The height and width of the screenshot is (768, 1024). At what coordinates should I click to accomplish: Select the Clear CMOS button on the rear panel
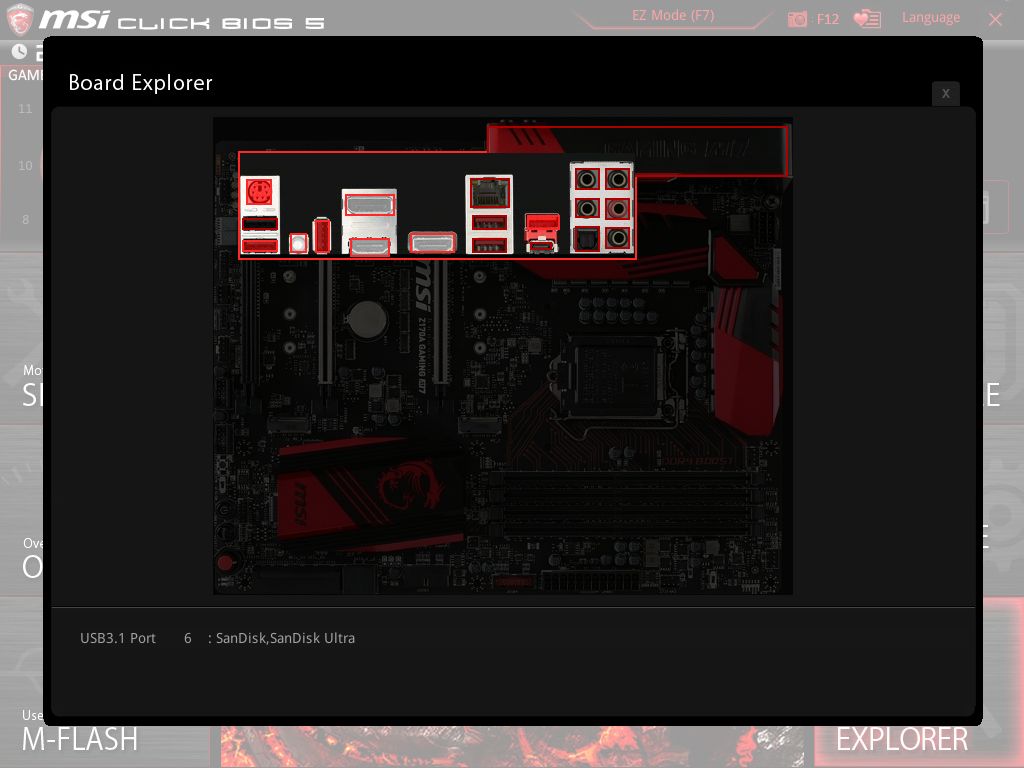298,244
